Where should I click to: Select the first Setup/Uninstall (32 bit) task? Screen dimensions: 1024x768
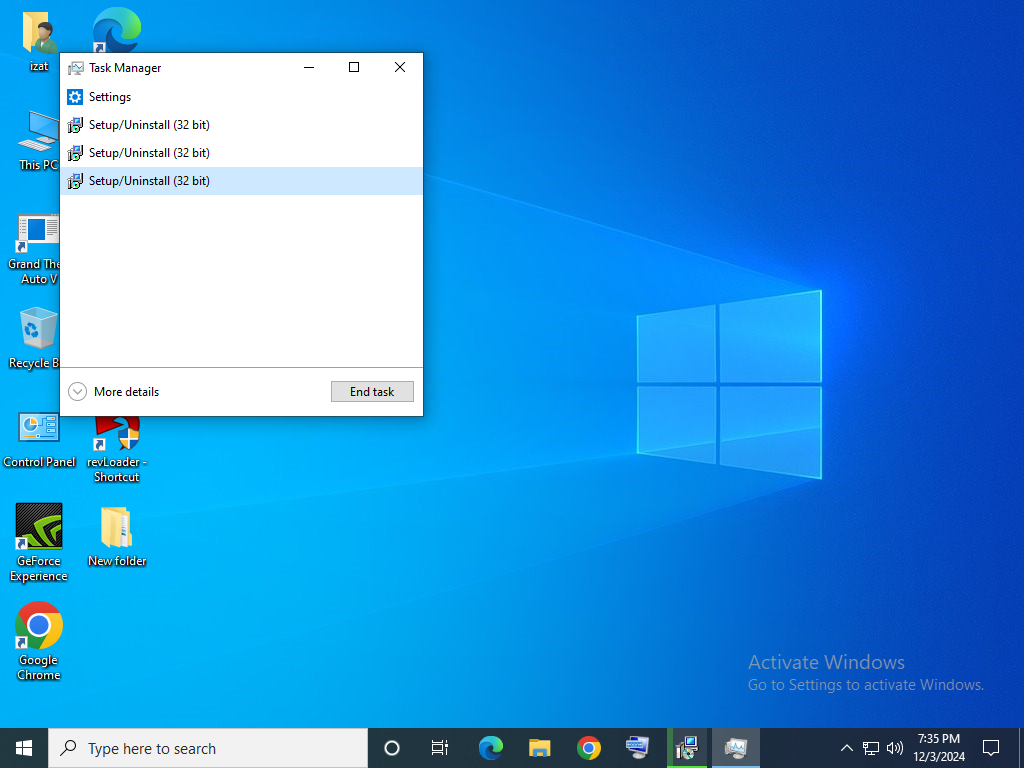(x=149, y=125)
